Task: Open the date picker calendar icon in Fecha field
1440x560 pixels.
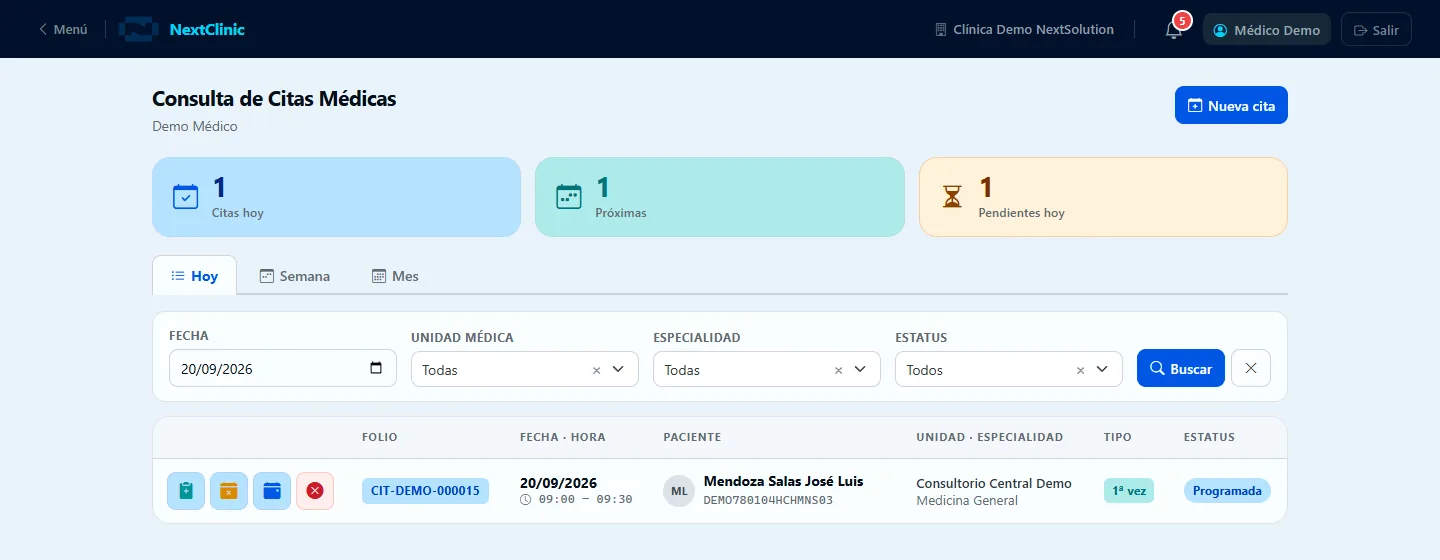Action: [x=376, y=368]
